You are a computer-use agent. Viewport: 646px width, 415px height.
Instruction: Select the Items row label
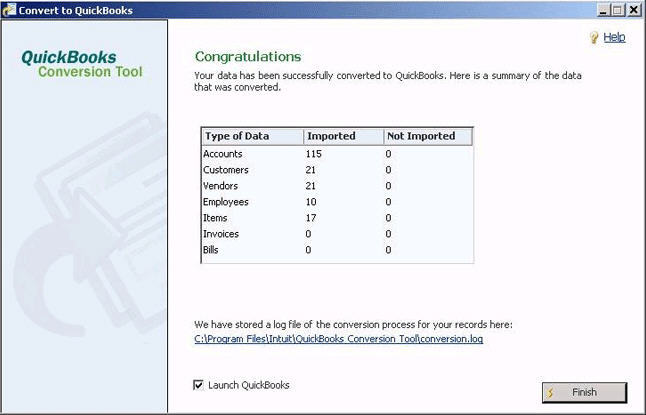[215, 218]
